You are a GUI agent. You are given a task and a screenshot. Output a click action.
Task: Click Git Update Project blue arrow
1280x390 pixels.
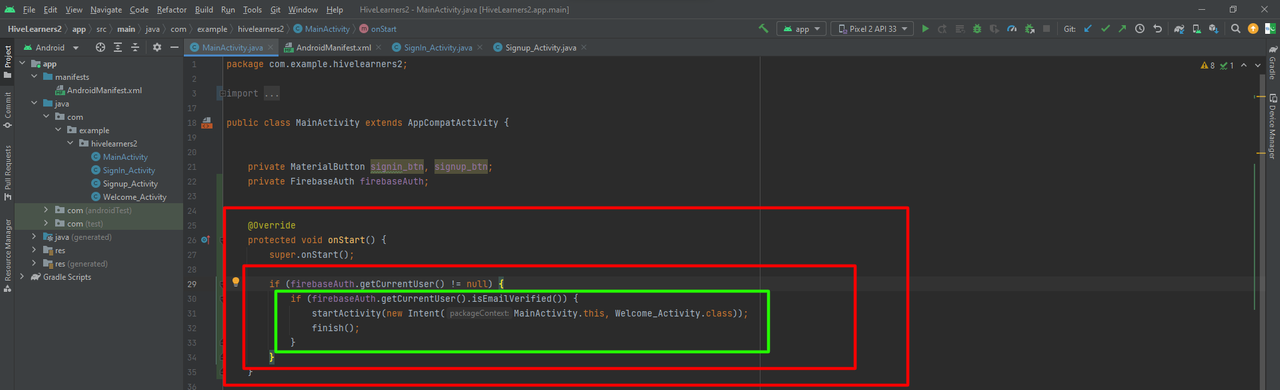coord(1088,29)
